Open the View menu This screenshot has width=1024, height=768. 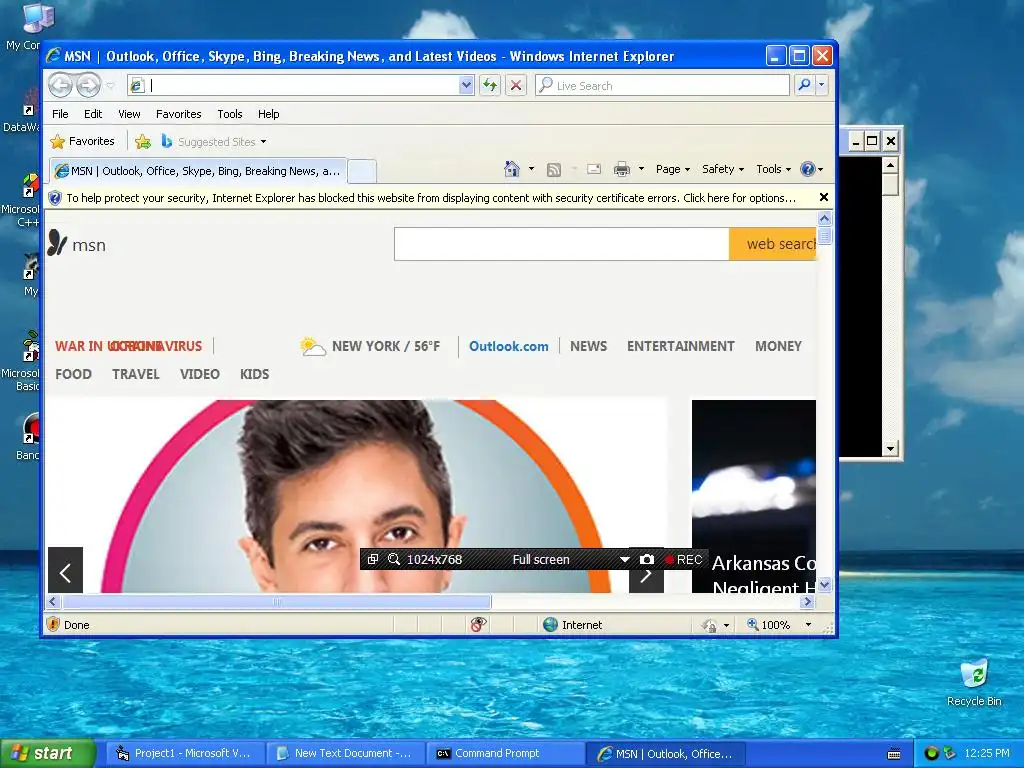coord(129,114)
